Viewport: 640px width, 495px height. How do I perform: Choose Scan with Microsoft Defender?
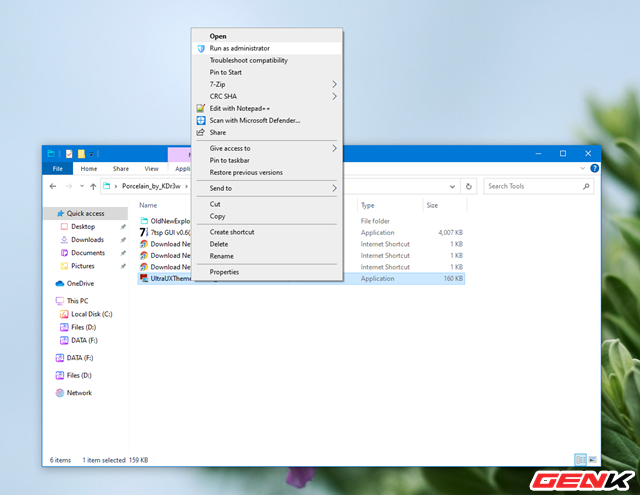(x=267, y=120)
